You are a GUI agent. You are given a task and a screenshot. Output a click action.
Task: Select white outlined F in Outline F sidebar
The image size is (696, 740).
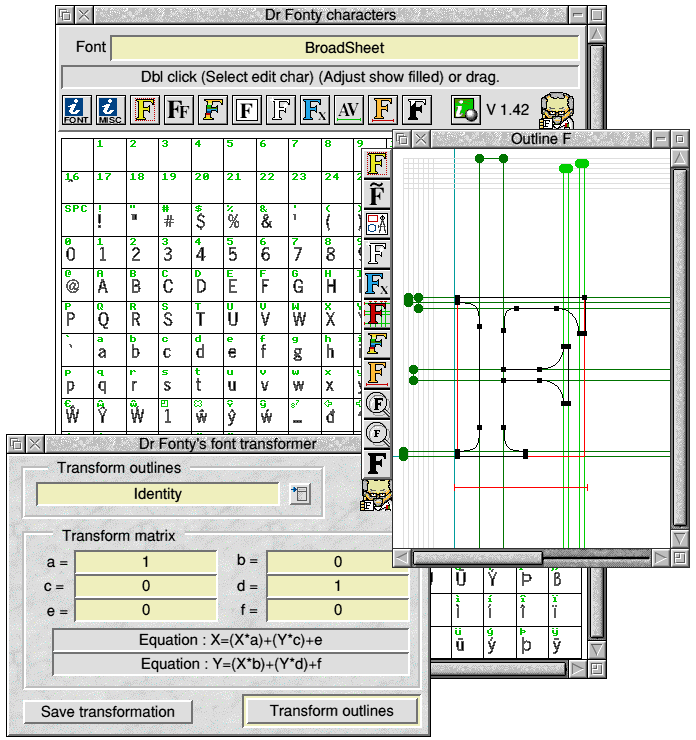377,253
